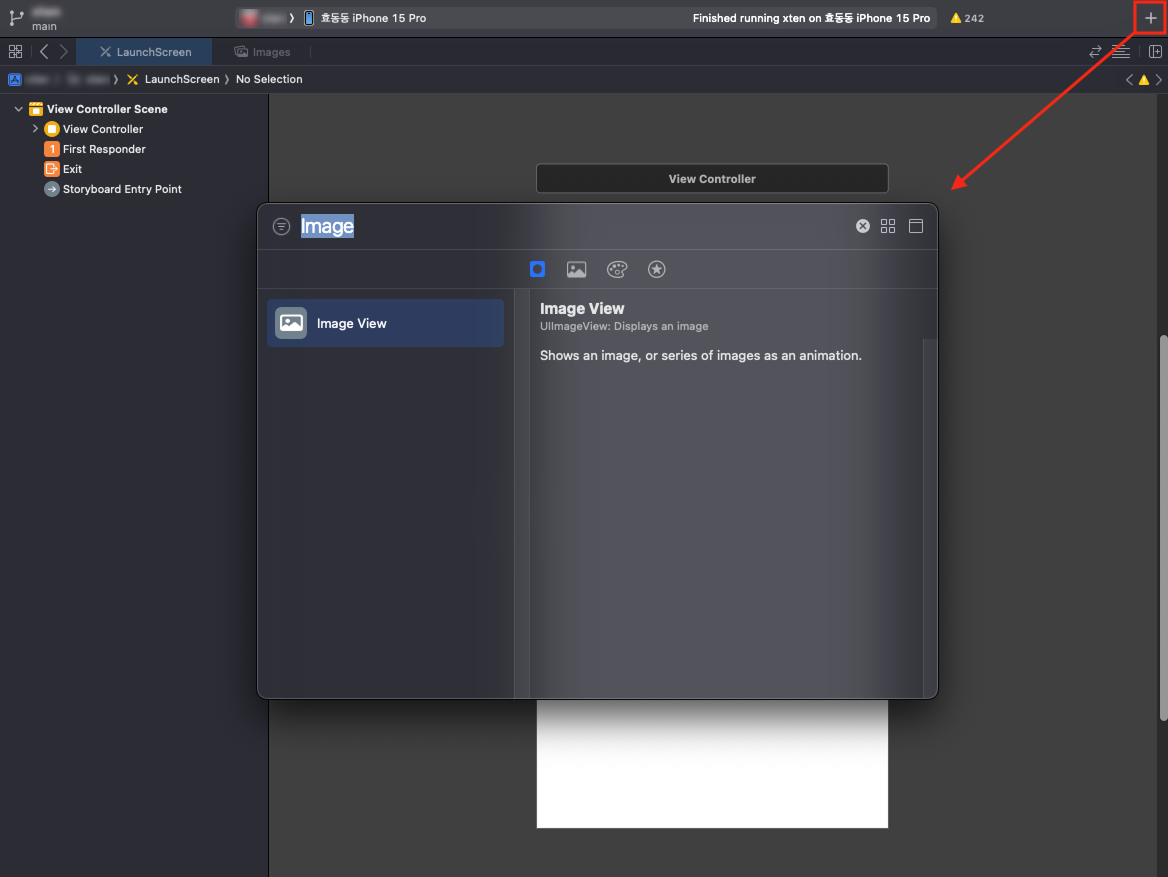Click the scheme name before the device
Image resolution: width=1168 pixels, height=877 pixels.
tap(273, 18)
